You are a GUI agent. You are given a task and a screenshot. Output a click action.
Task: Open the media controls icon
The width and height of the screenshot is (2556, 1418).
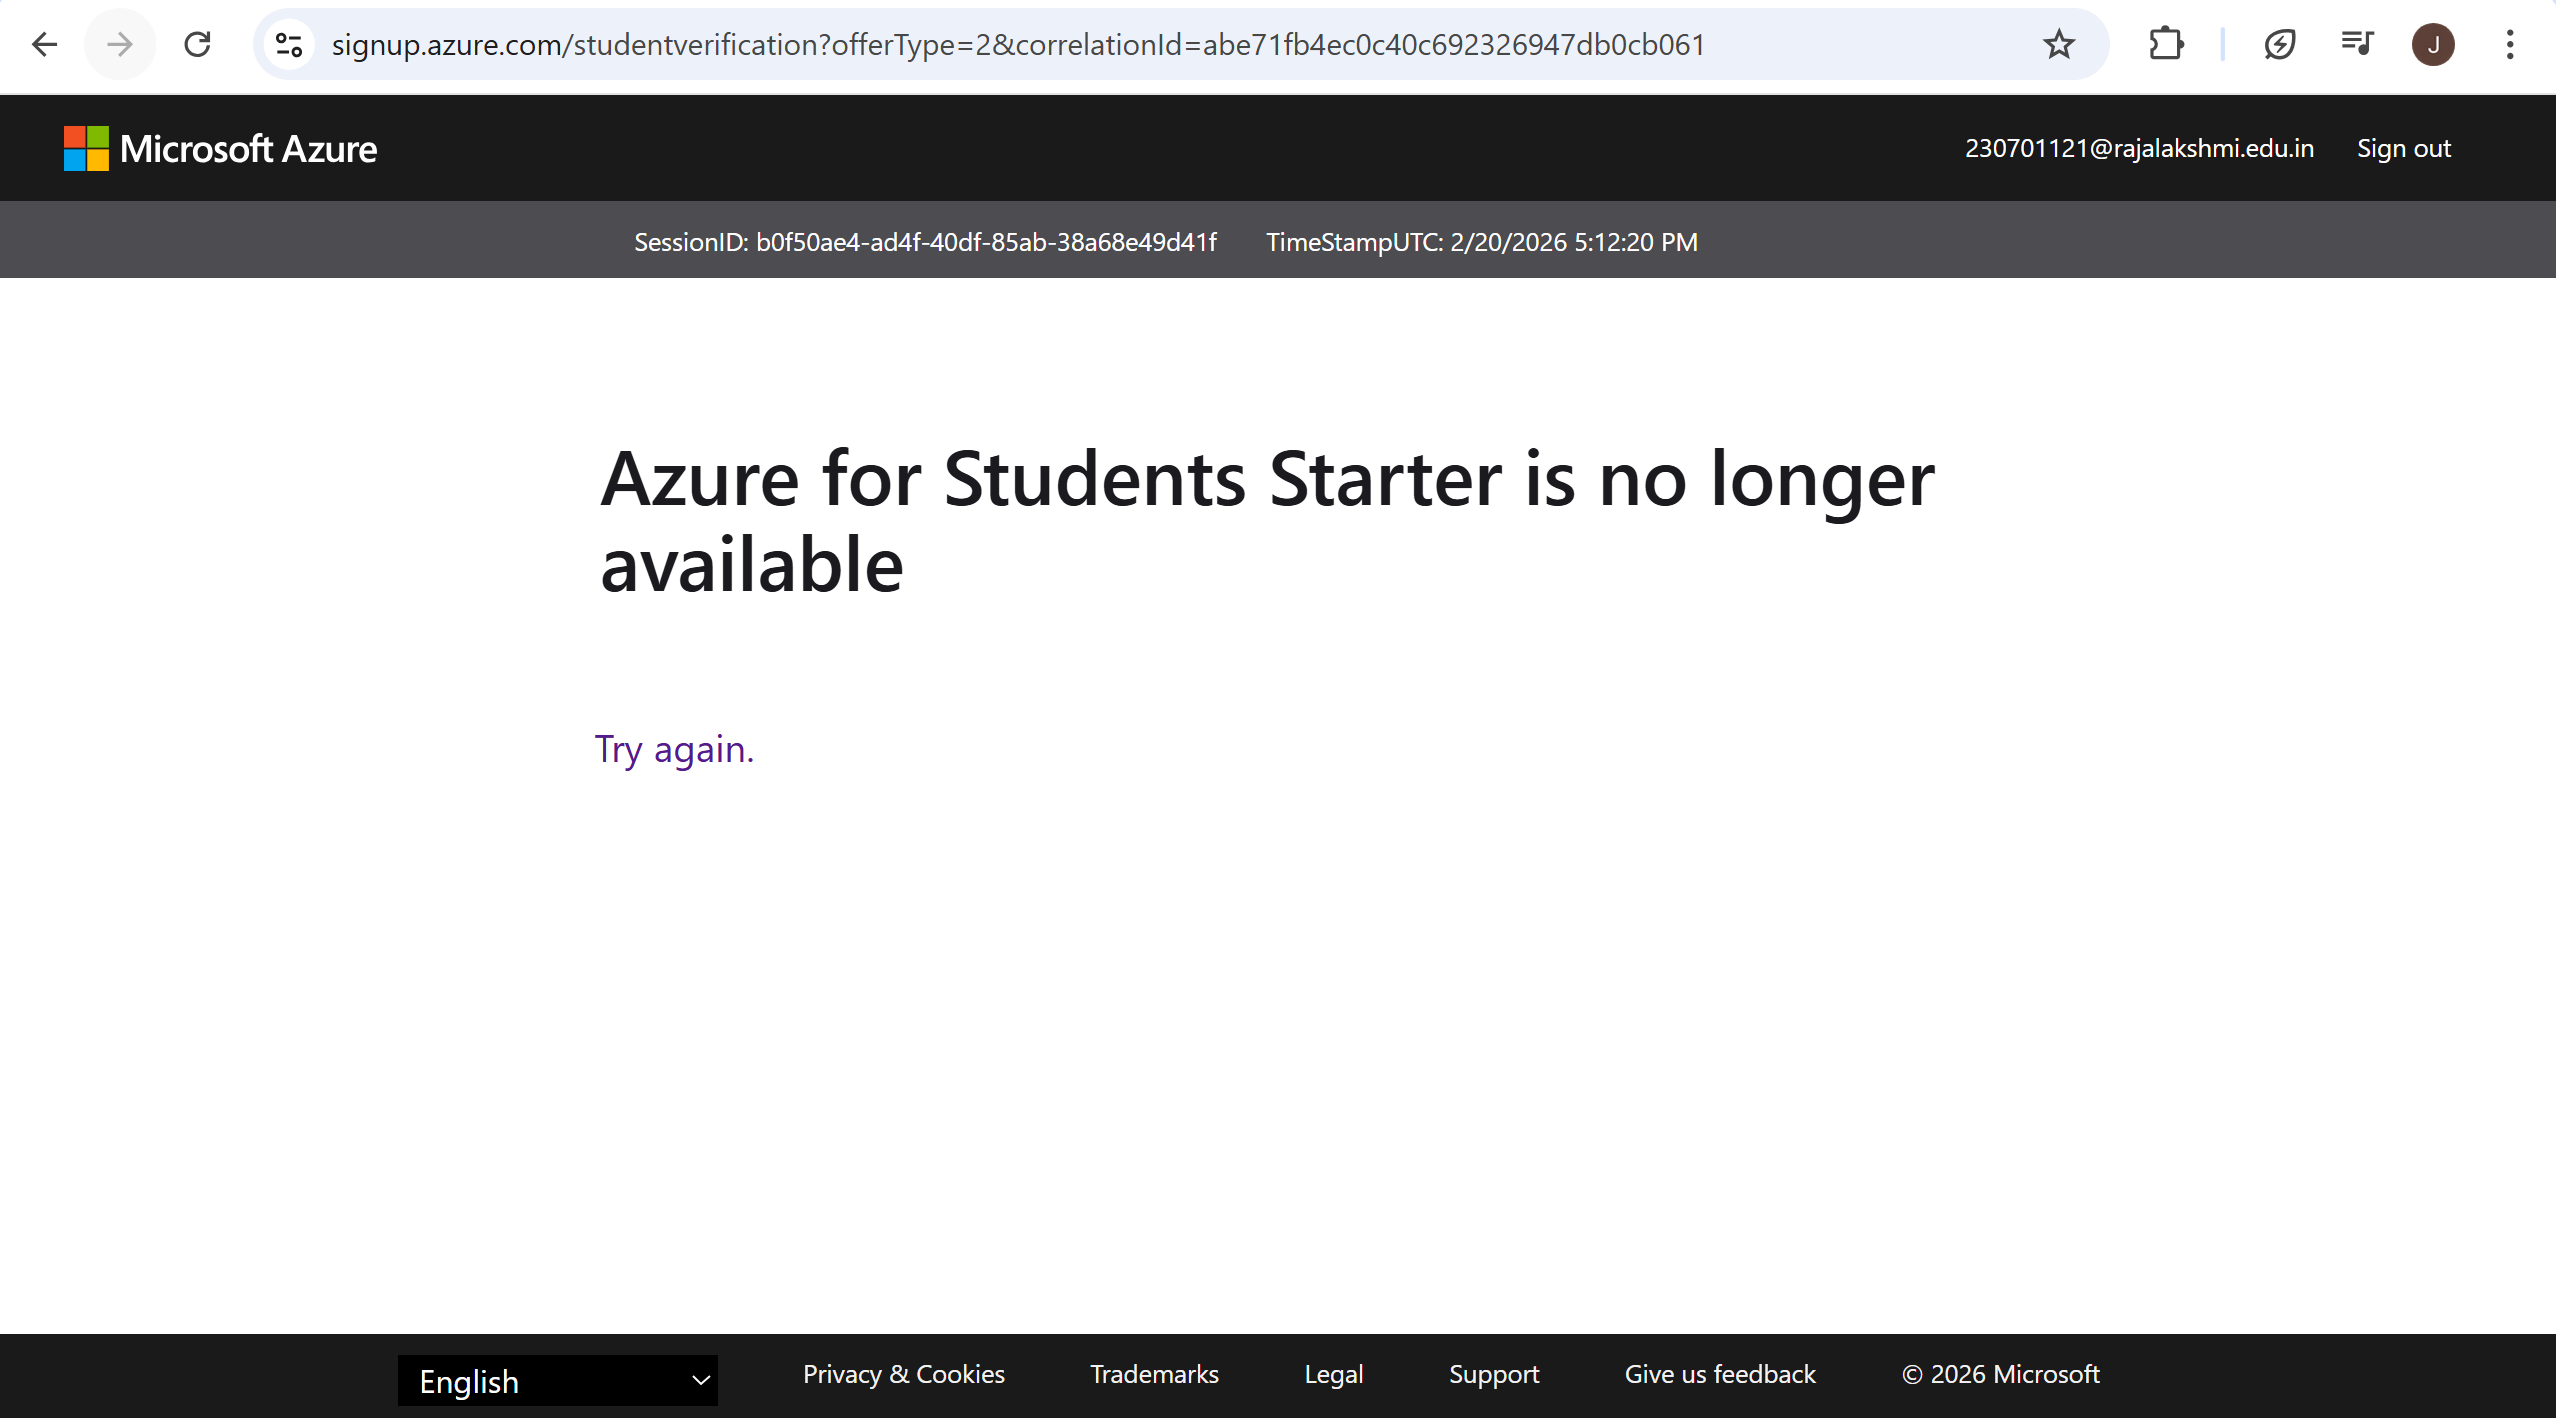(2356, 44)
